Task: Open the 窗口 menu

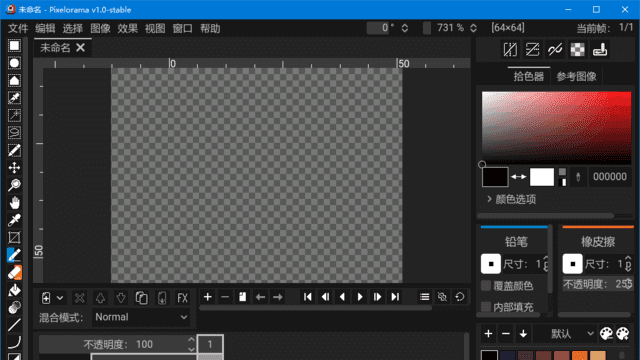Action: (182, 28)
